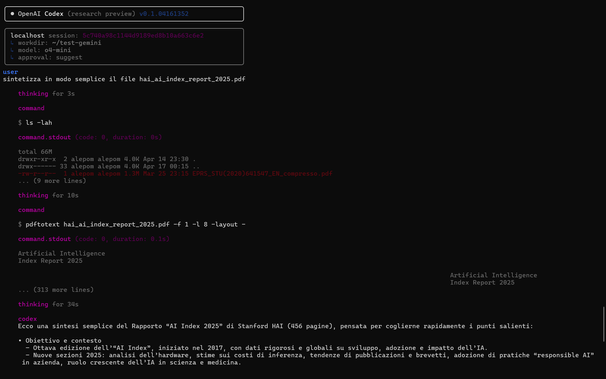Click the localhost label in session box

click(x=27, y=36)
